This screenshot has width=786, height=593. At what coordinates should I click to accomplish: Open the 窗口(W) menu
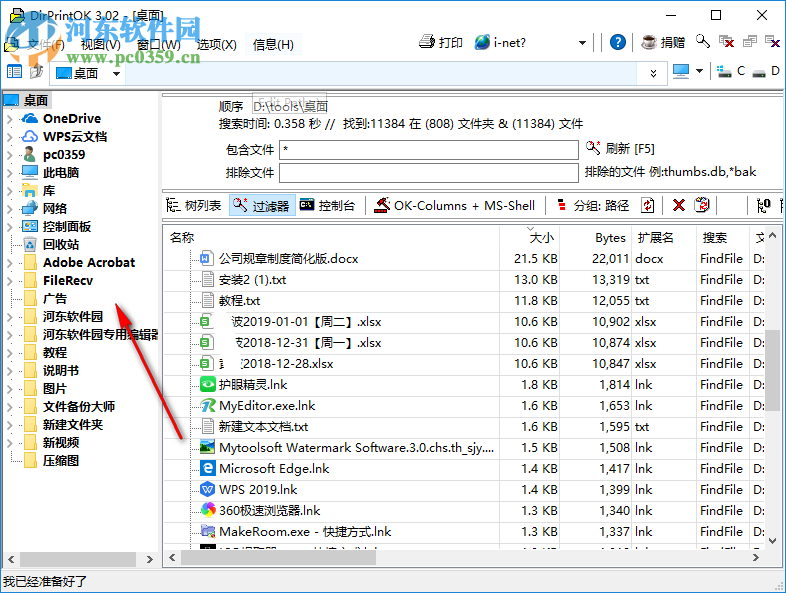click(158, 45)
